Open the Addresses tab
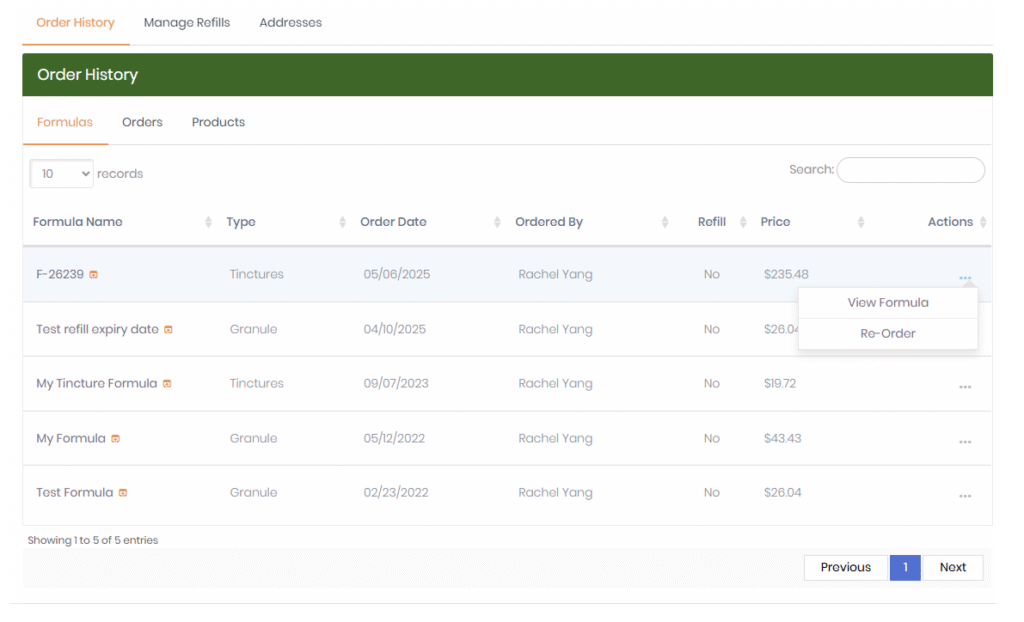 coord(290,23)
